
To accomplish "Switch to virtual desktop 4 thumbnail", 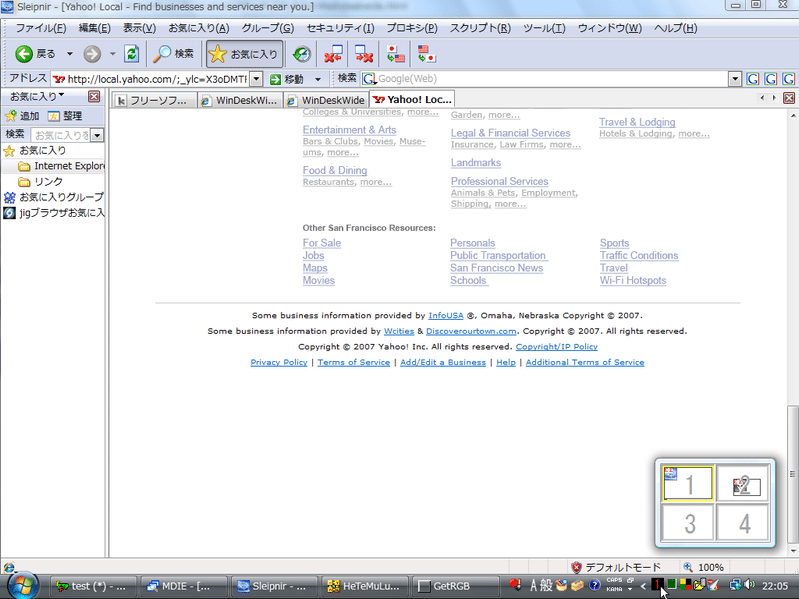I will [742, 523].
